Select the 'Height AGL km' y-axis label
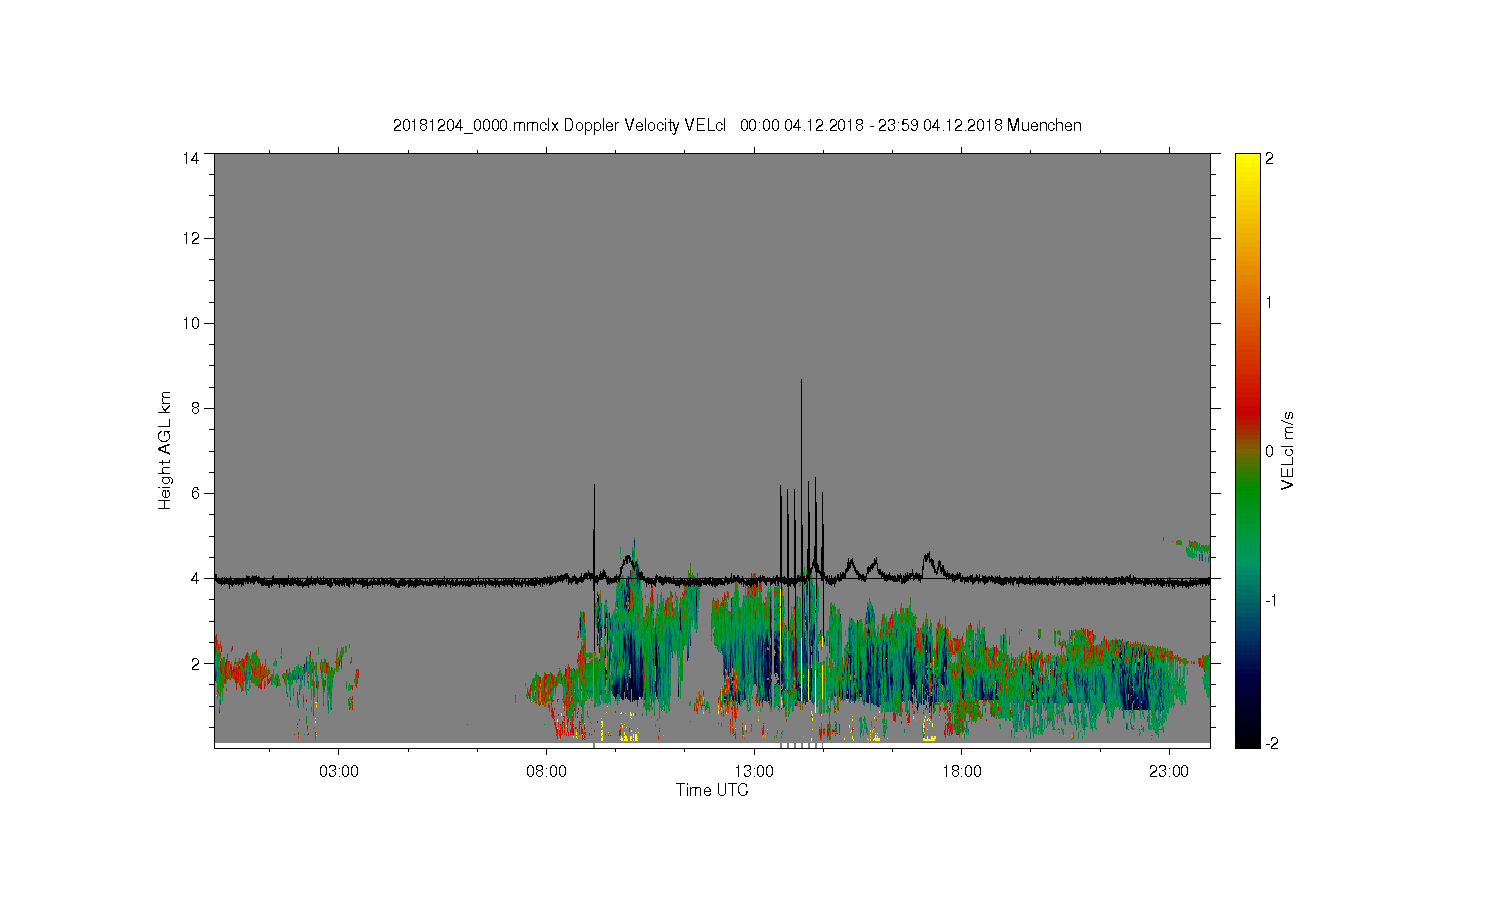The width and height of the screenshot is (1500, 900). 165,450
